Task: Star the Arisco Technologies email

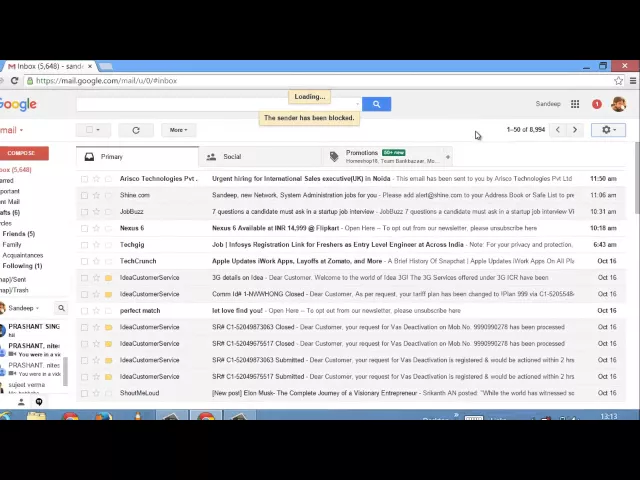Action: pos(96,179)
